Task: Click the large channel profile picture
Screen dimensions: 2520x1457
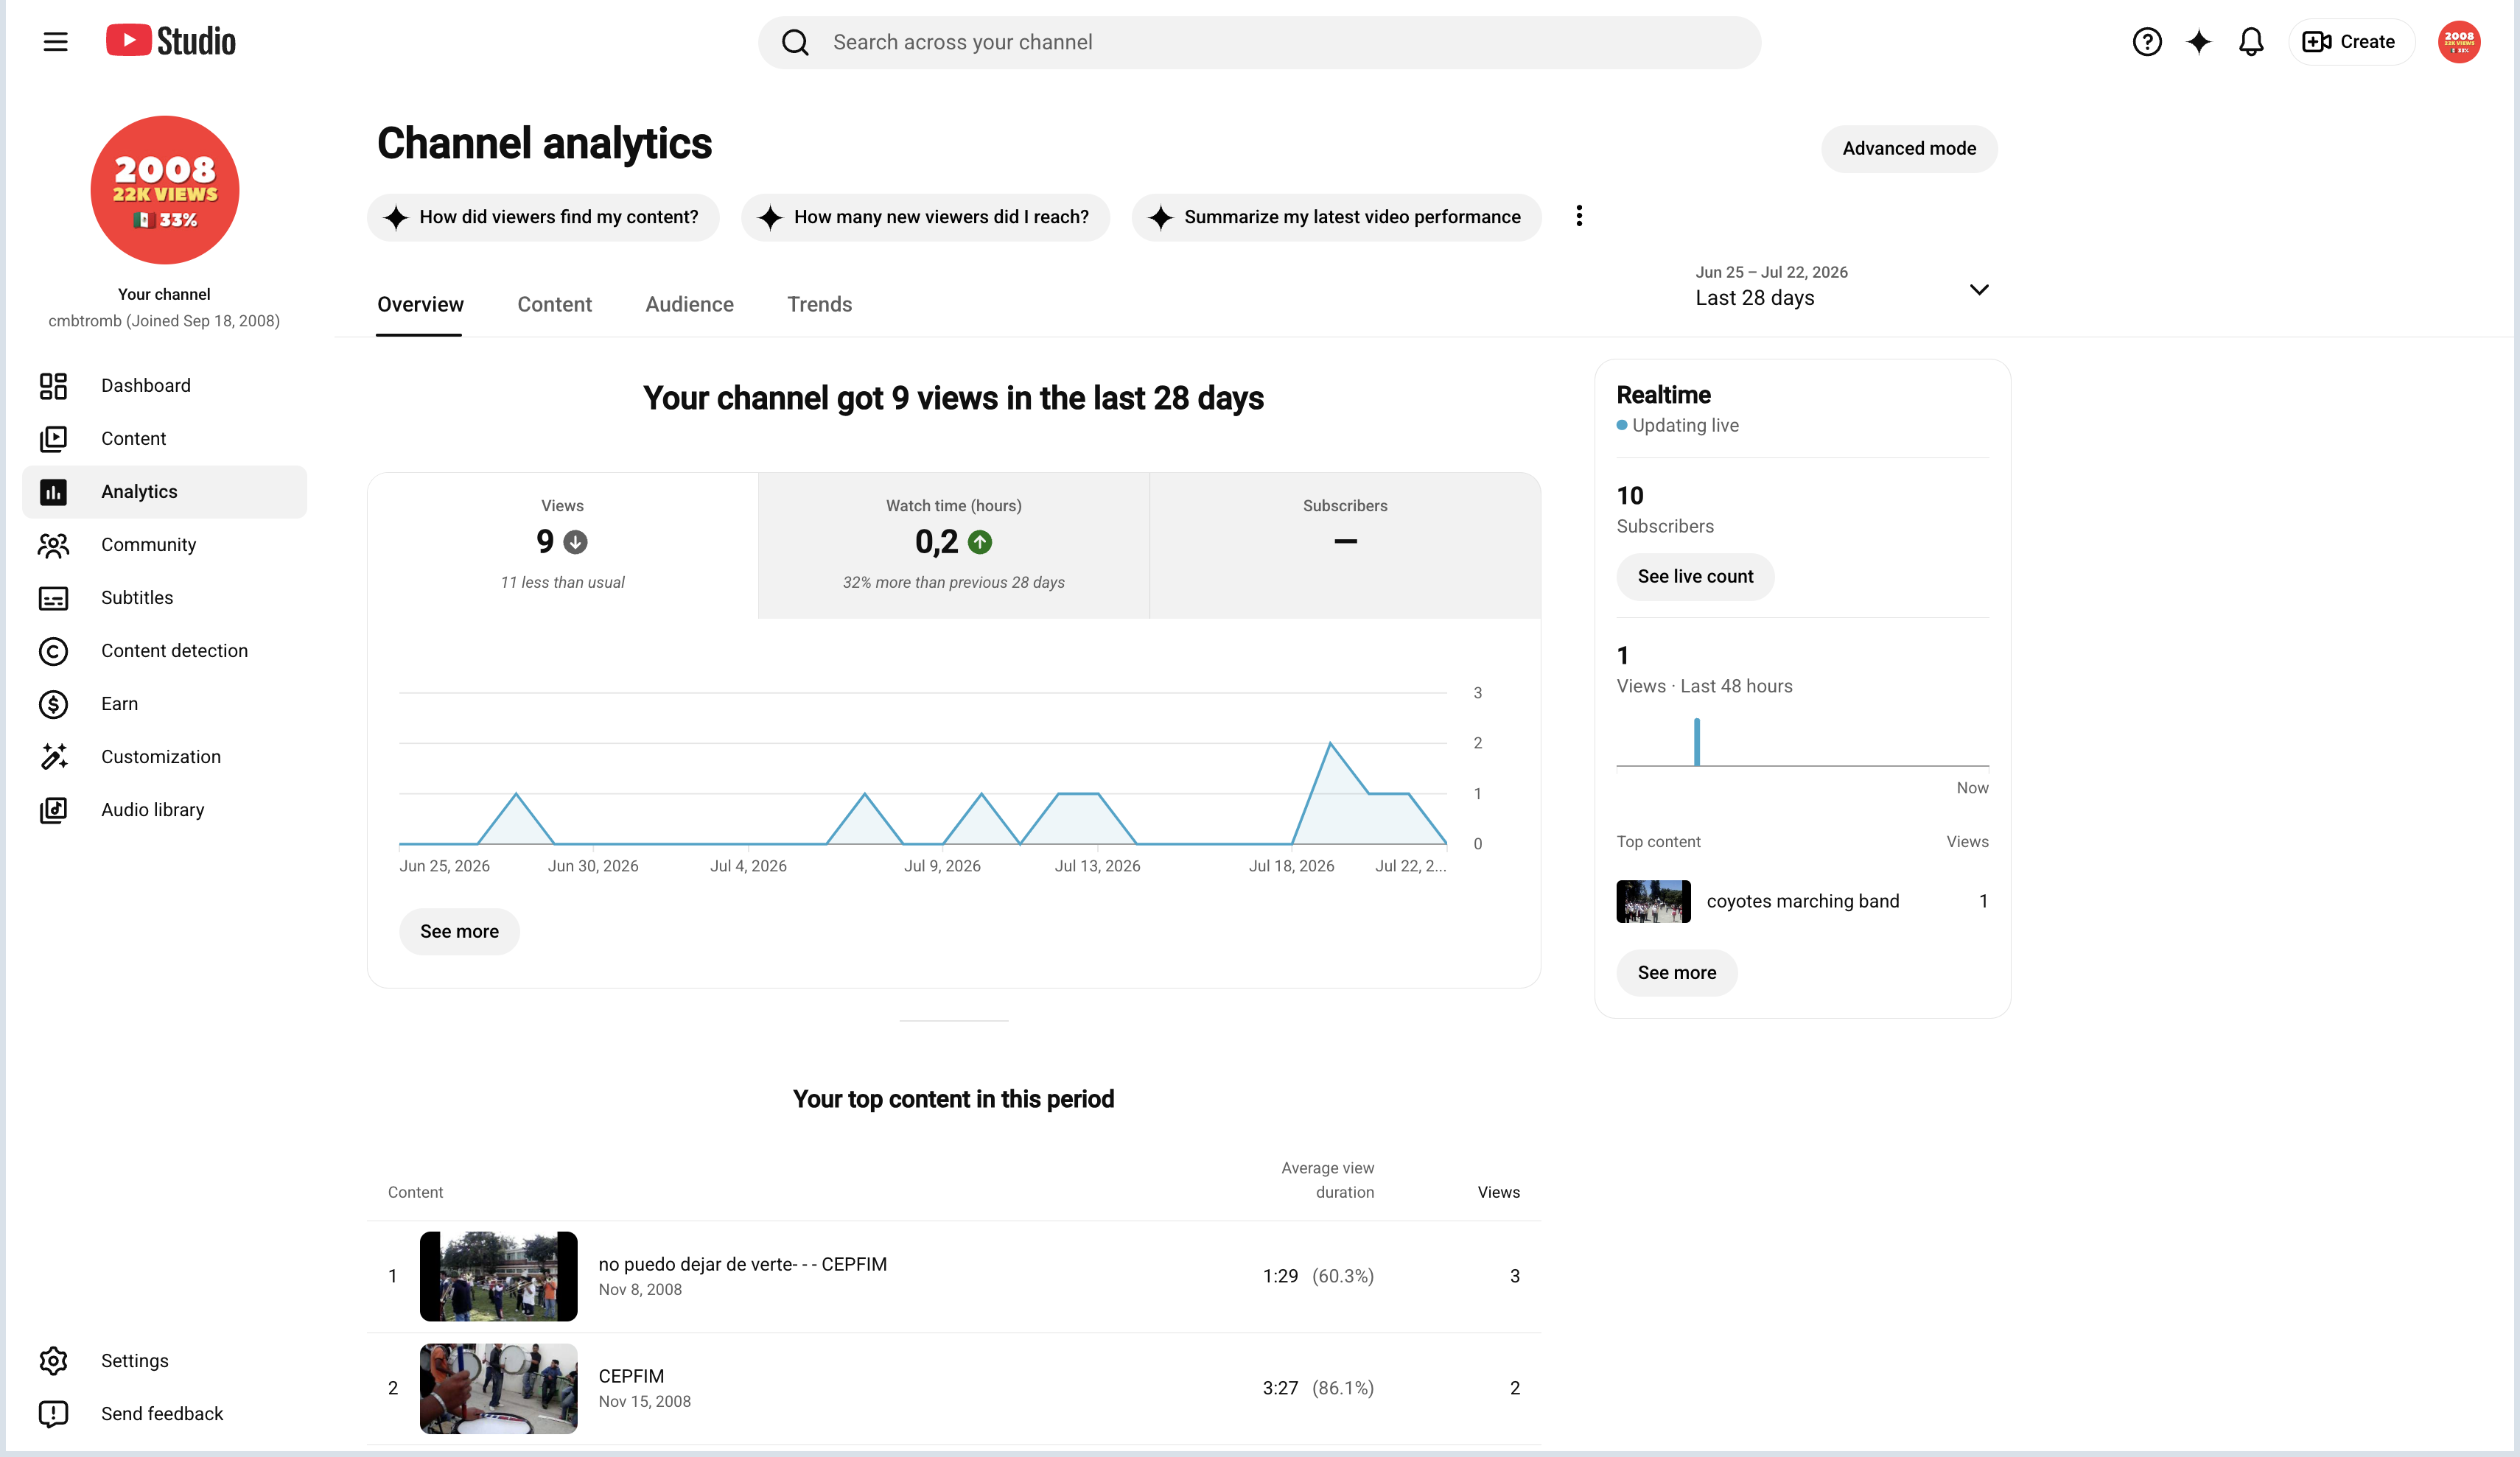Action: tap(165, 190)
